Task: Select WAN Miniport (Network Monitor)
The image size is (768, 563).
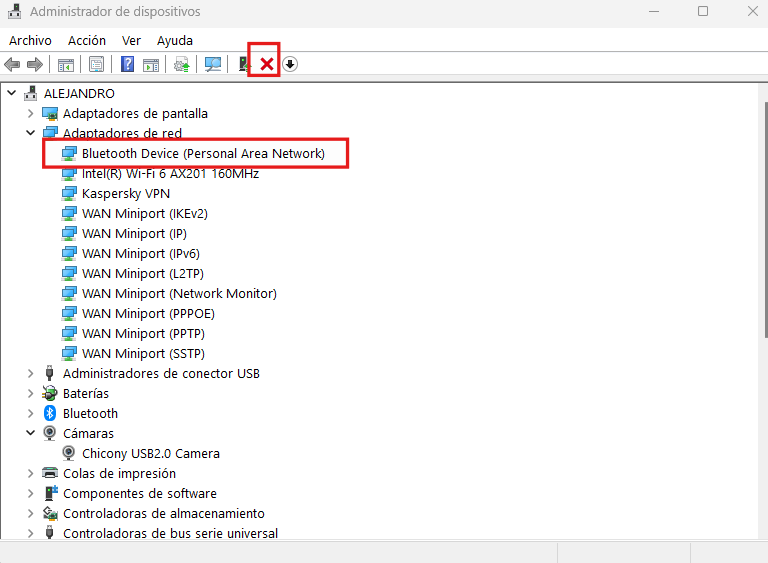Action: 179,294
